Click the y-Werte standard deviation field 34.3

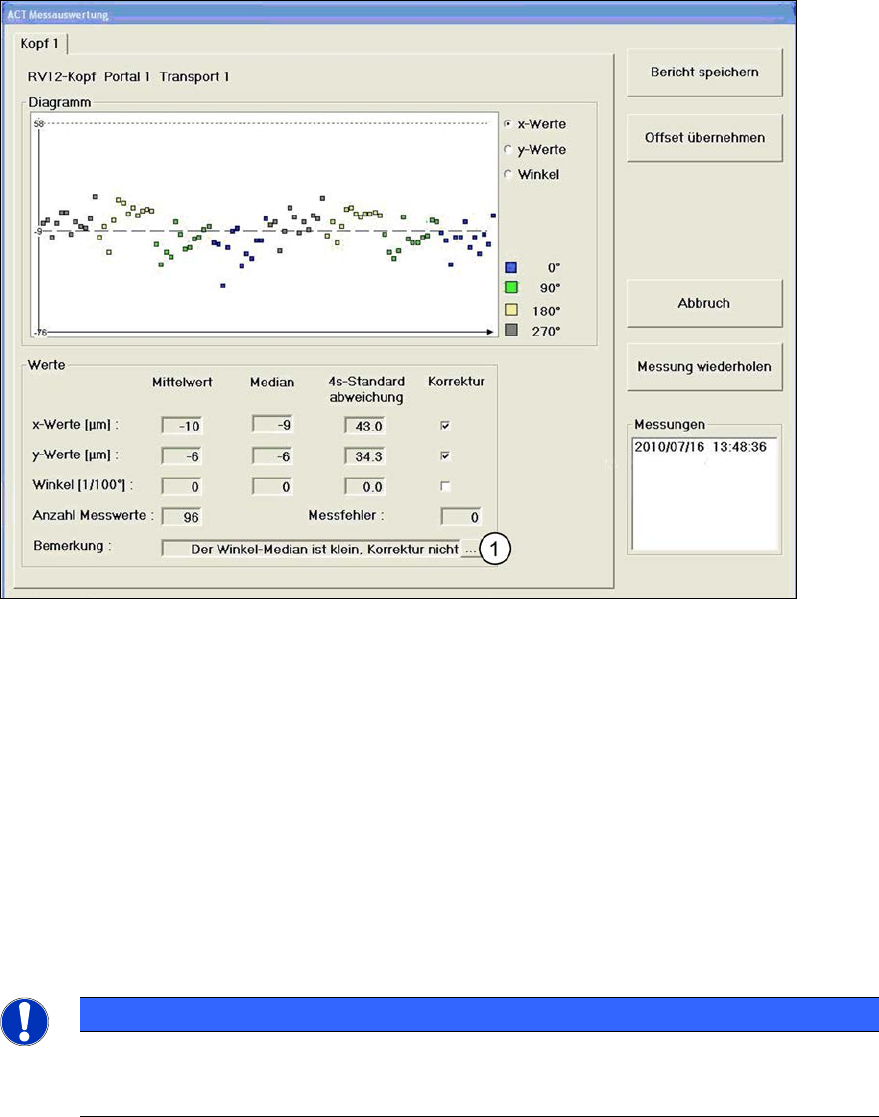point(365,457)
